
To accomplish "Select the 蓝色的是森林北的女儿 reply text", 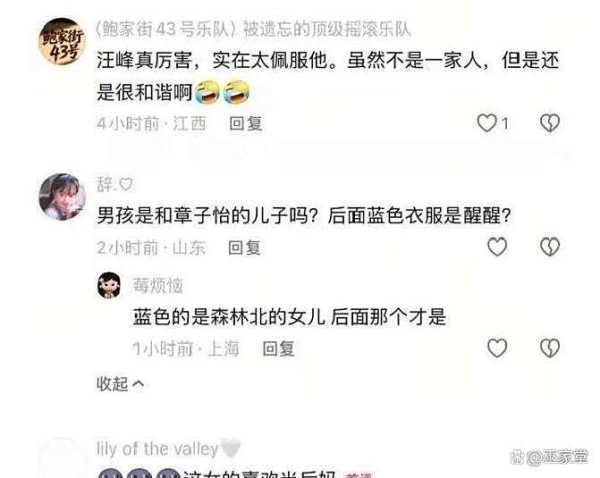I will click(x=289, y=317).
